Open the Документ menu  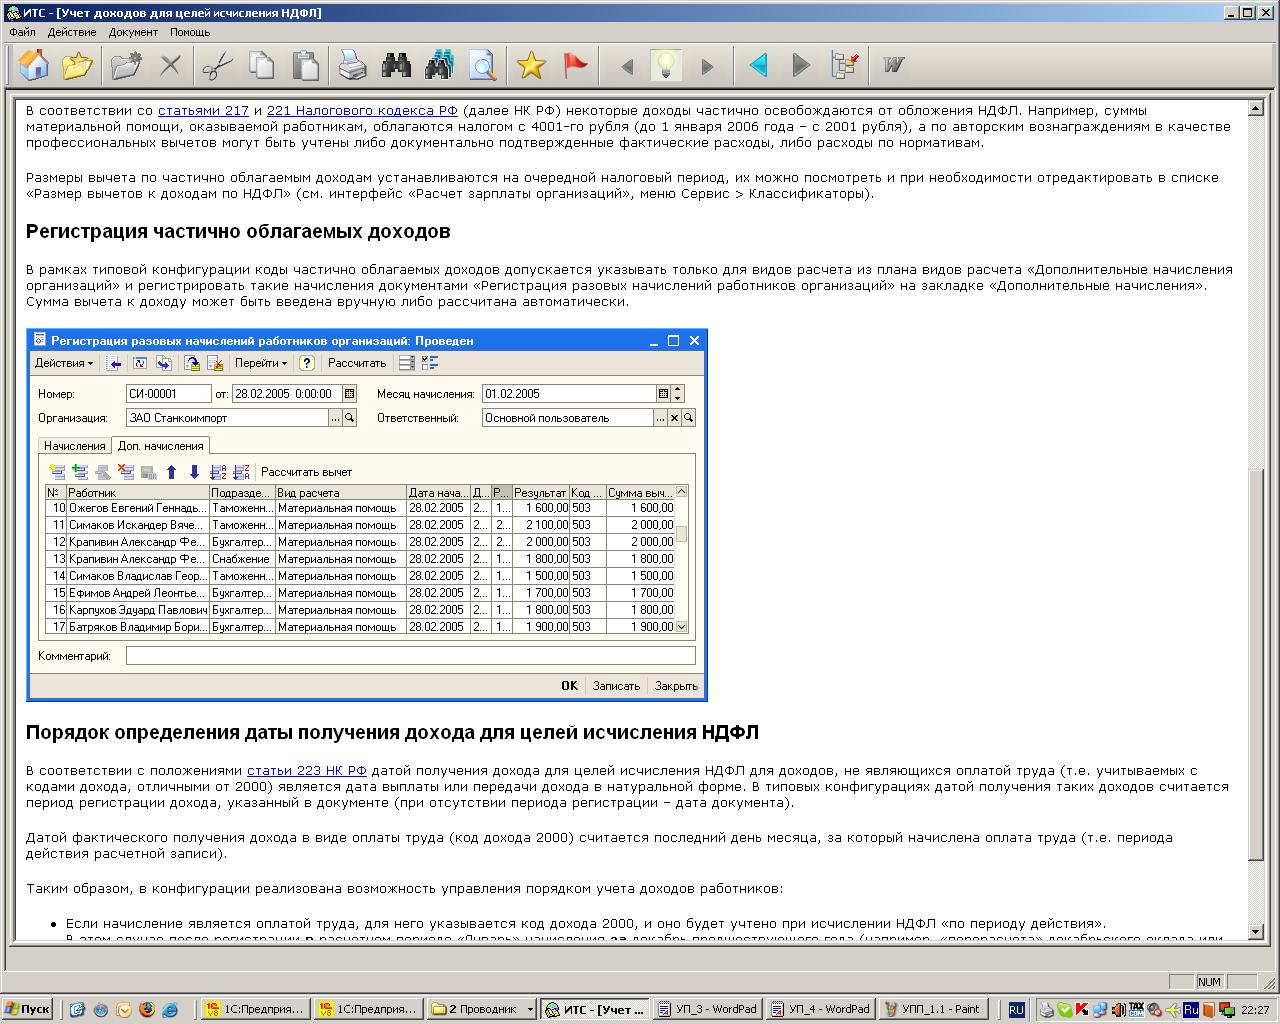pyautogui.click(x=133, y=32)
